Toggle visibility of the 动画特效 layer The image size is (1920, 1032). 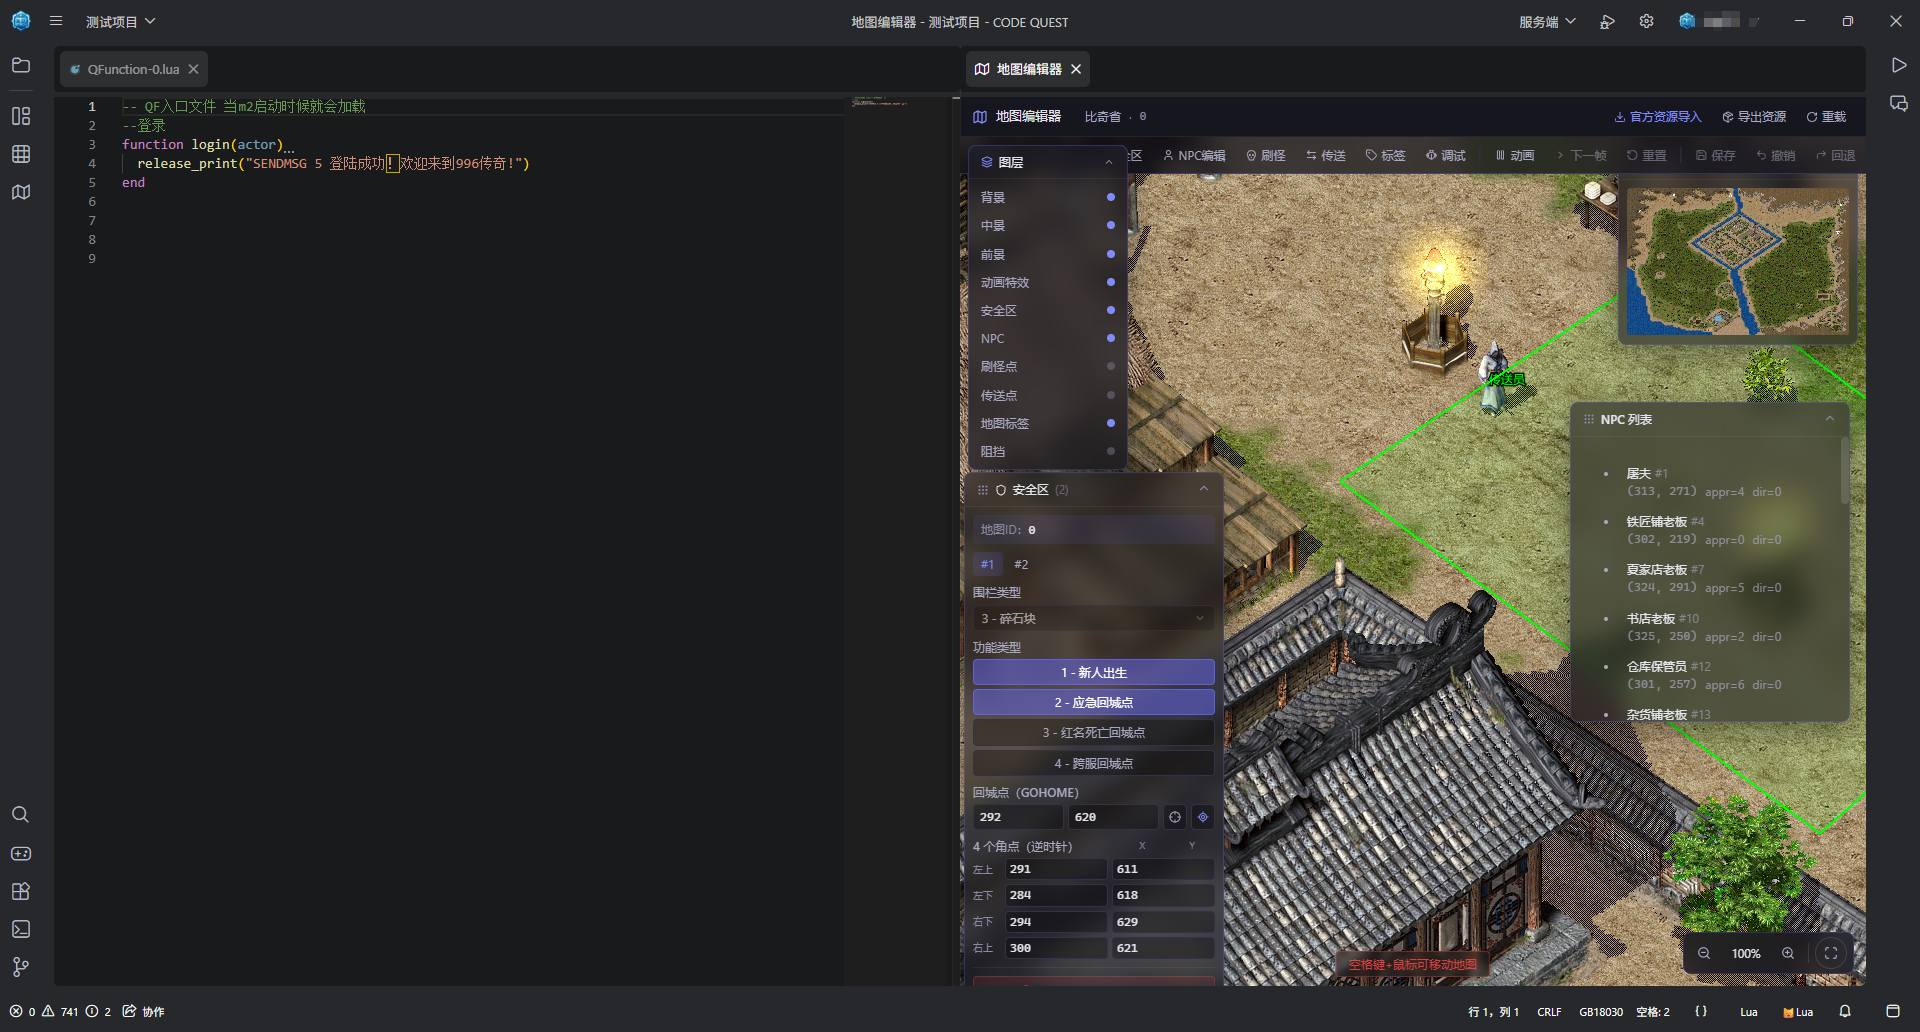1111,282
